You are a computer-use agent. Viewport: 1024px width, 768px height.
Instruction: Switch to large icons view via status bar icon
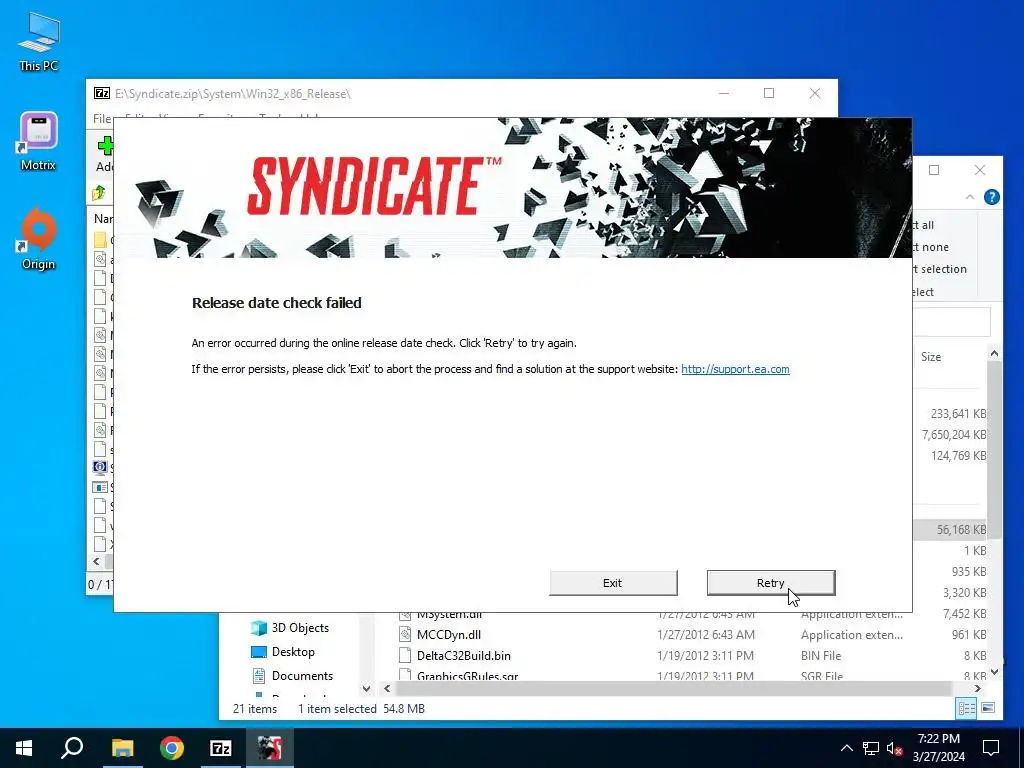tap(988, 708)
